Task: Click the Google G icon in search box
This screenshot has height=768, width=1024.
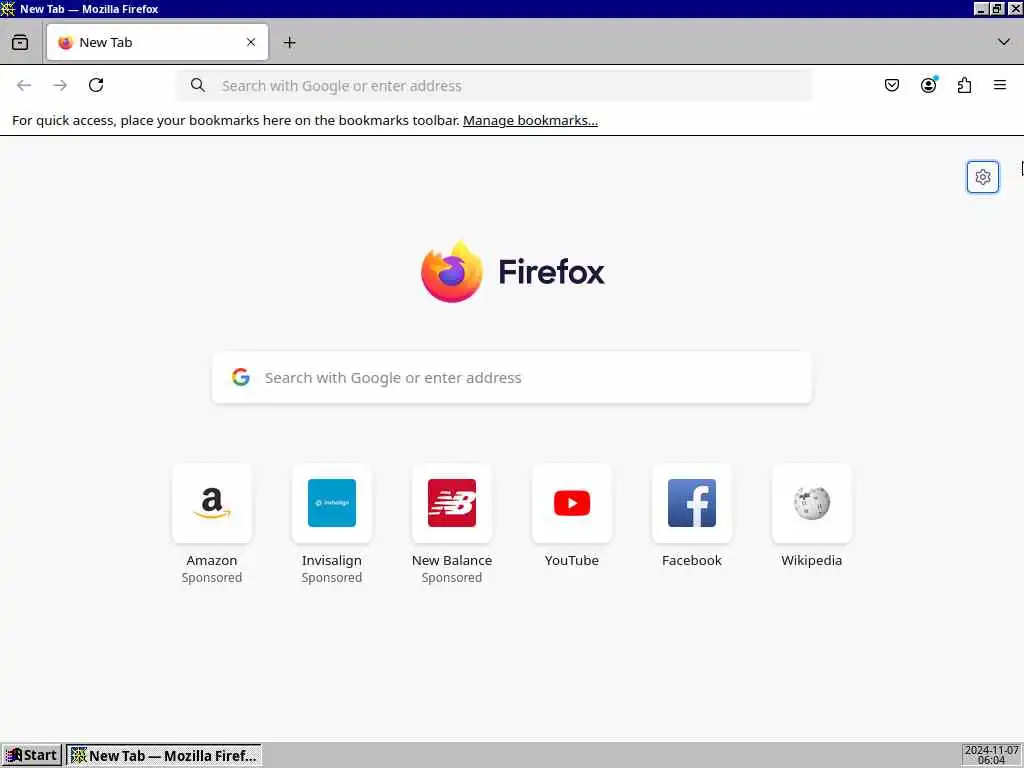Action: (241, 377)
